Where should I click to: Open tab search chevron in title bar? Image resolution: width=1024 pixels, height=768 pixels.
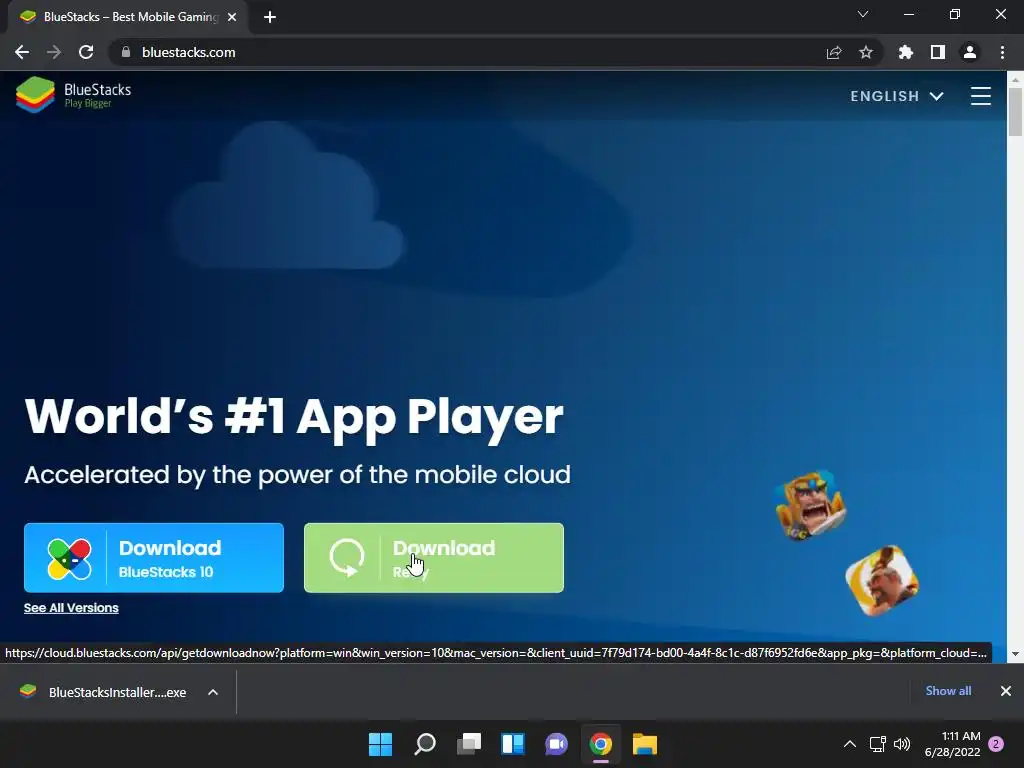[863, 14]
